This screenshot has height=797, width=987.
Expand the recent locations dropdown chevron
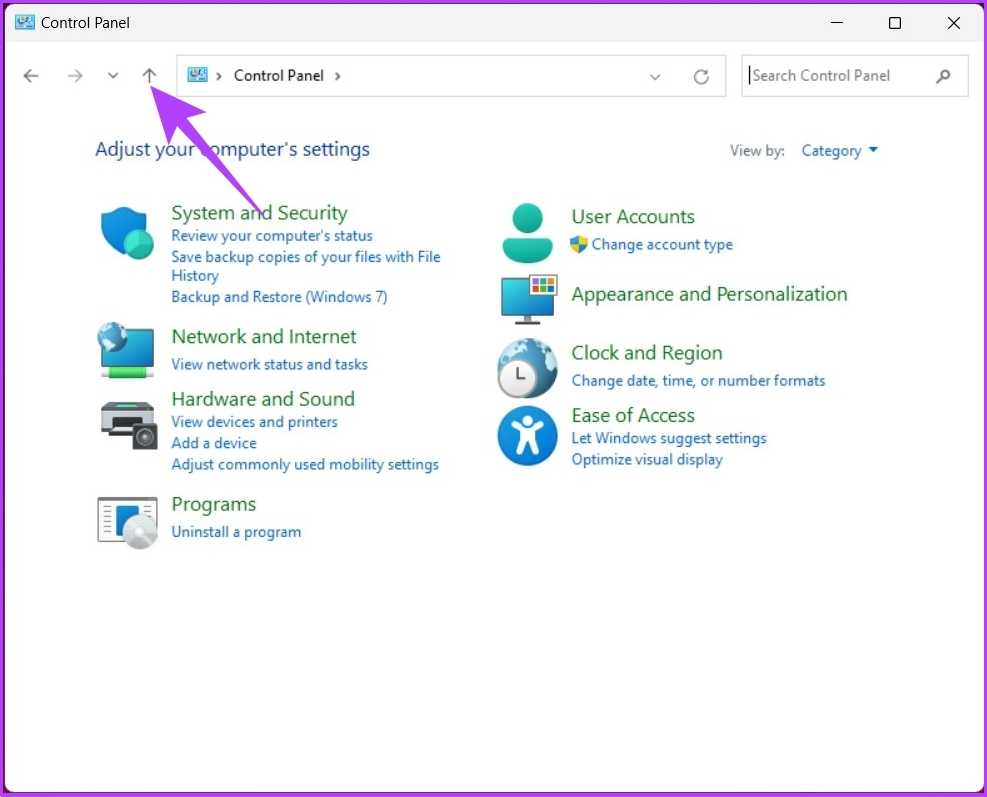(x=113, y=76)
